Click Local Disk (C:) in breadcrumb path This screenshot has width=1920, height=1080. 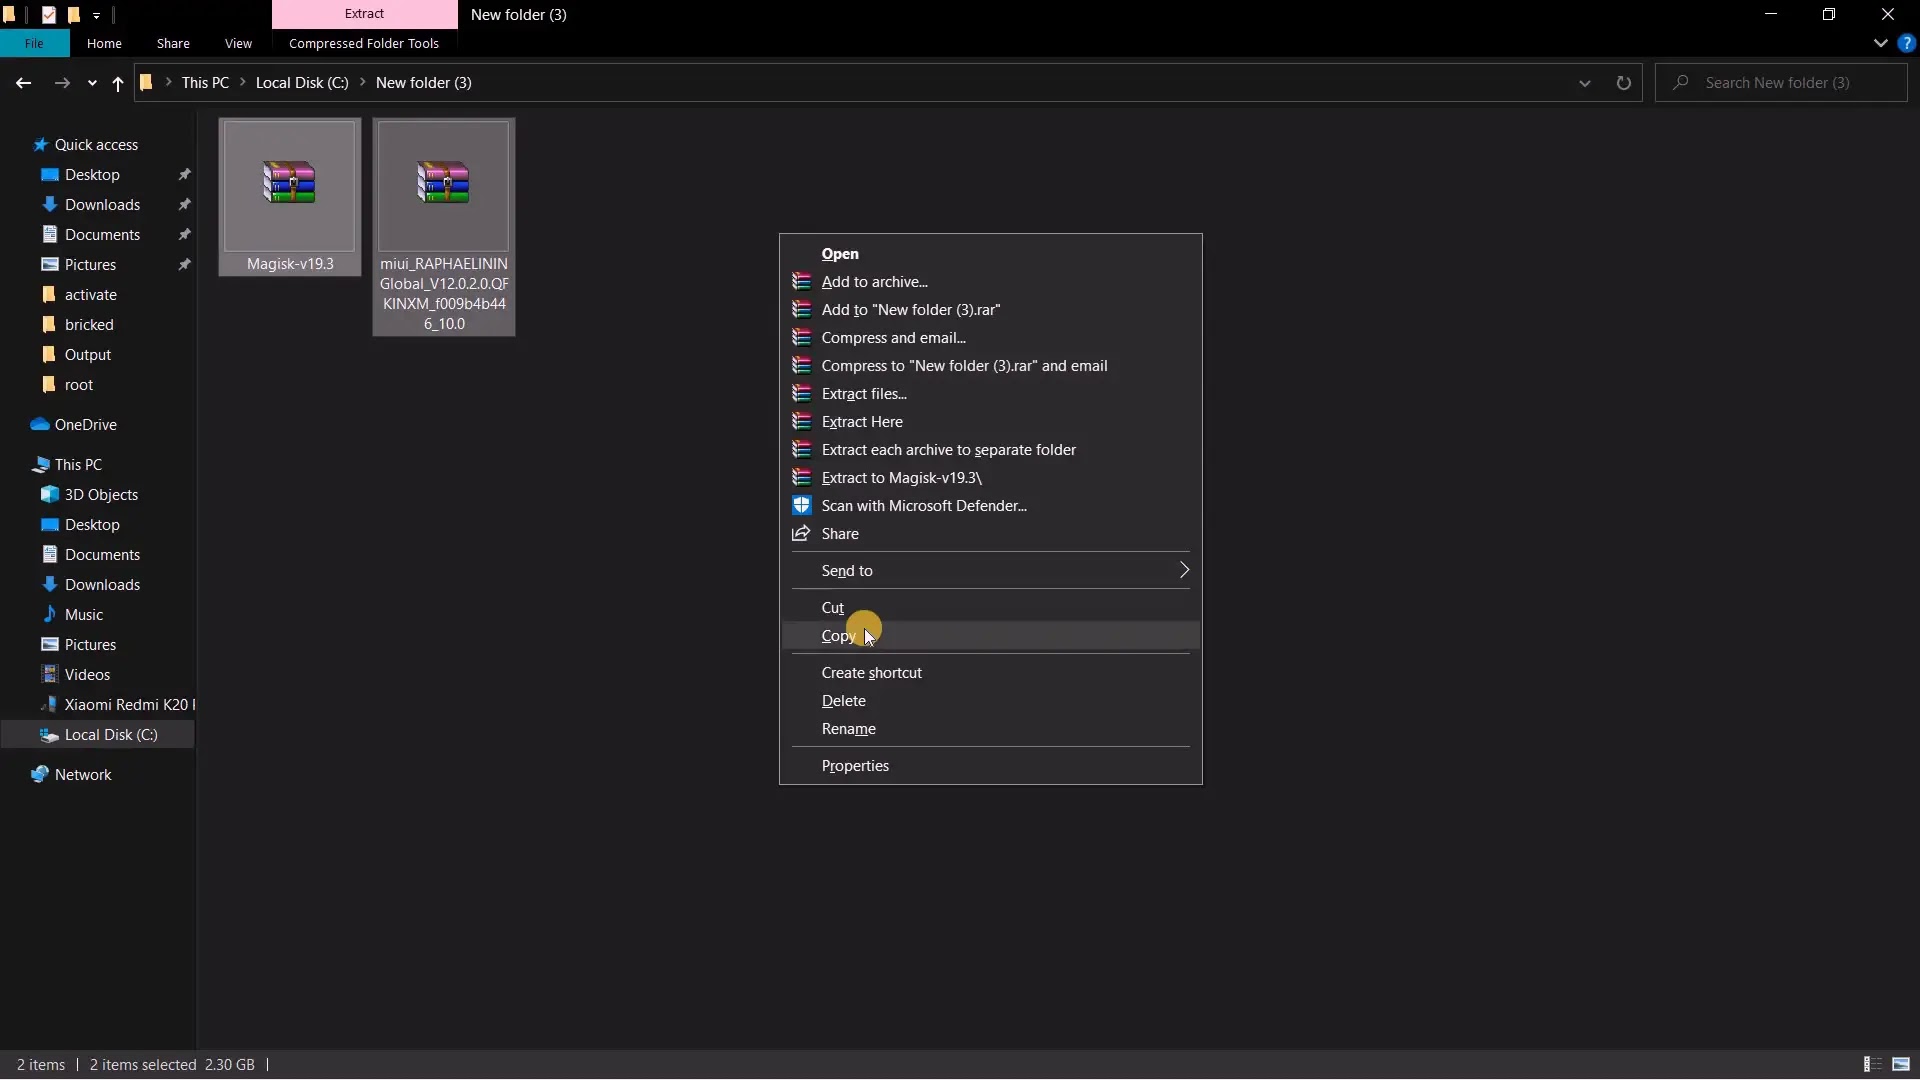point(302,83)
